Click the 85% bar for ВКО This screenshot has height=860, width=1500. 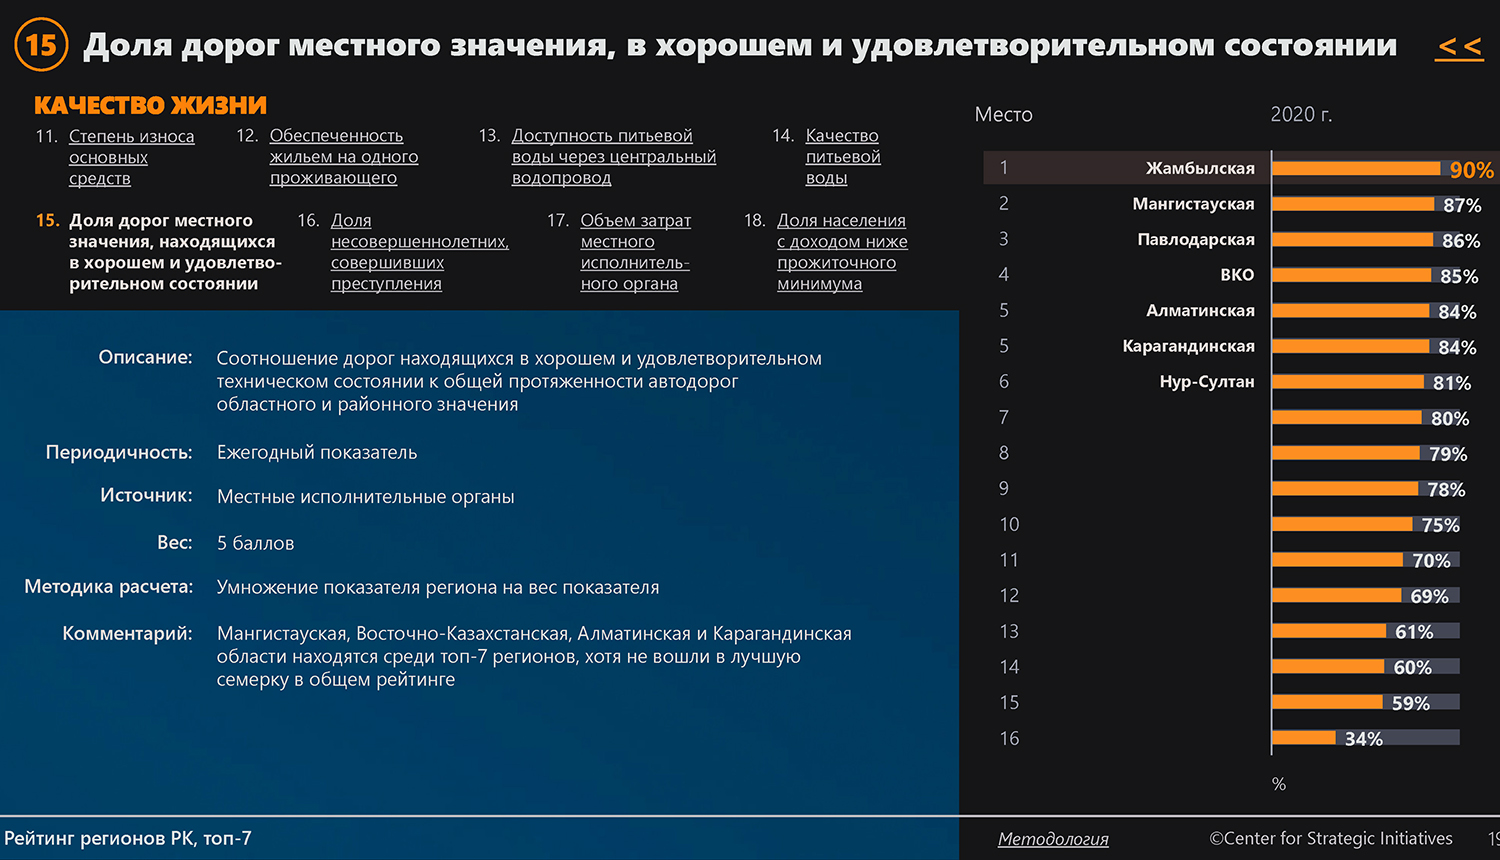(x=1351, y=275)
